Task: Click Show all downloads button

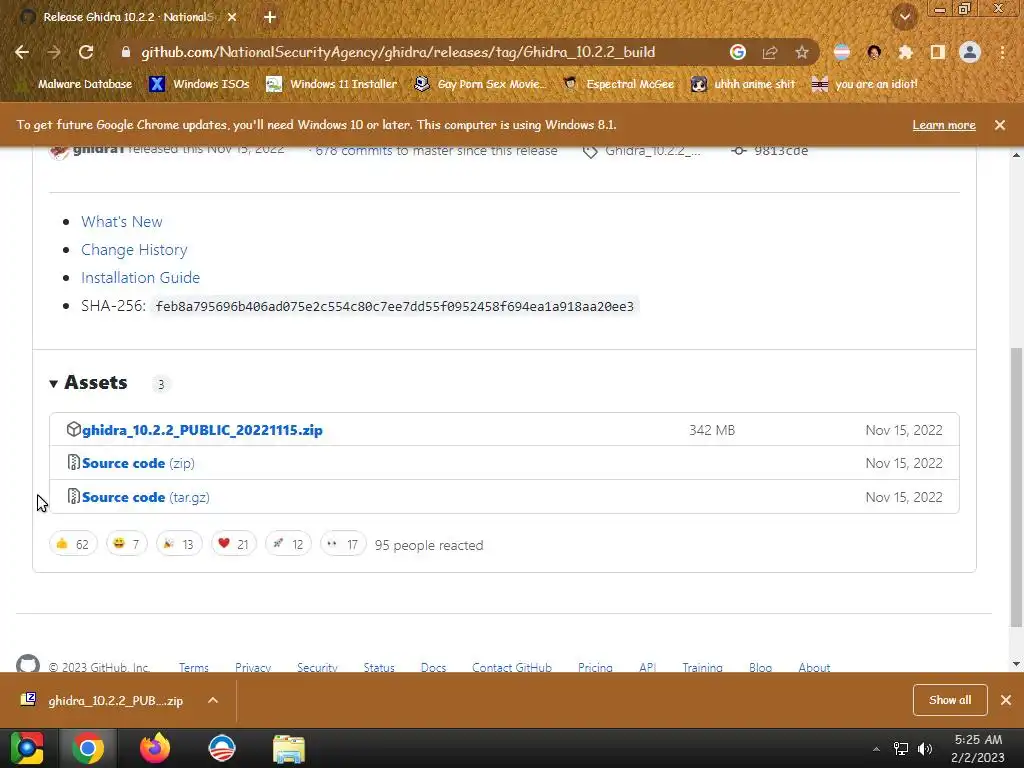Action: click(950, 700)
